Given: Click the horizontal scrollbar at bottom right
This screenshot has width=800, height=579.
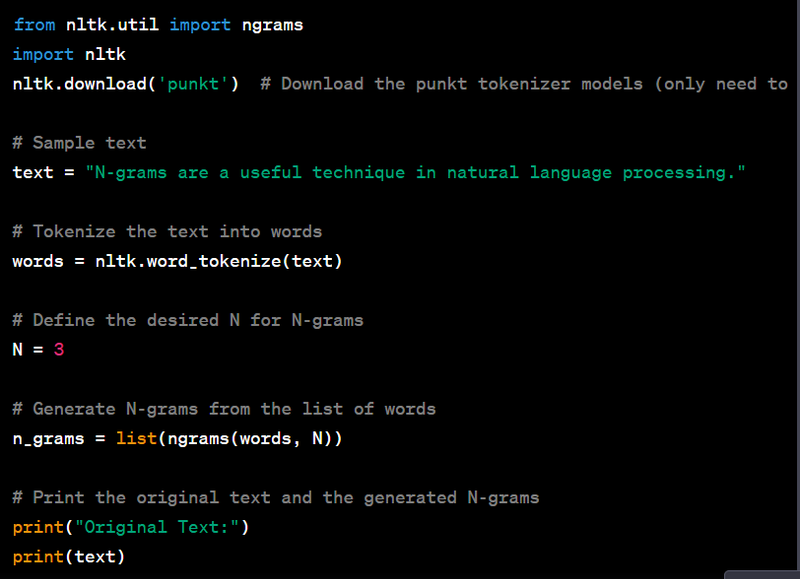Looking at the screenshot, I should (761, 574).
